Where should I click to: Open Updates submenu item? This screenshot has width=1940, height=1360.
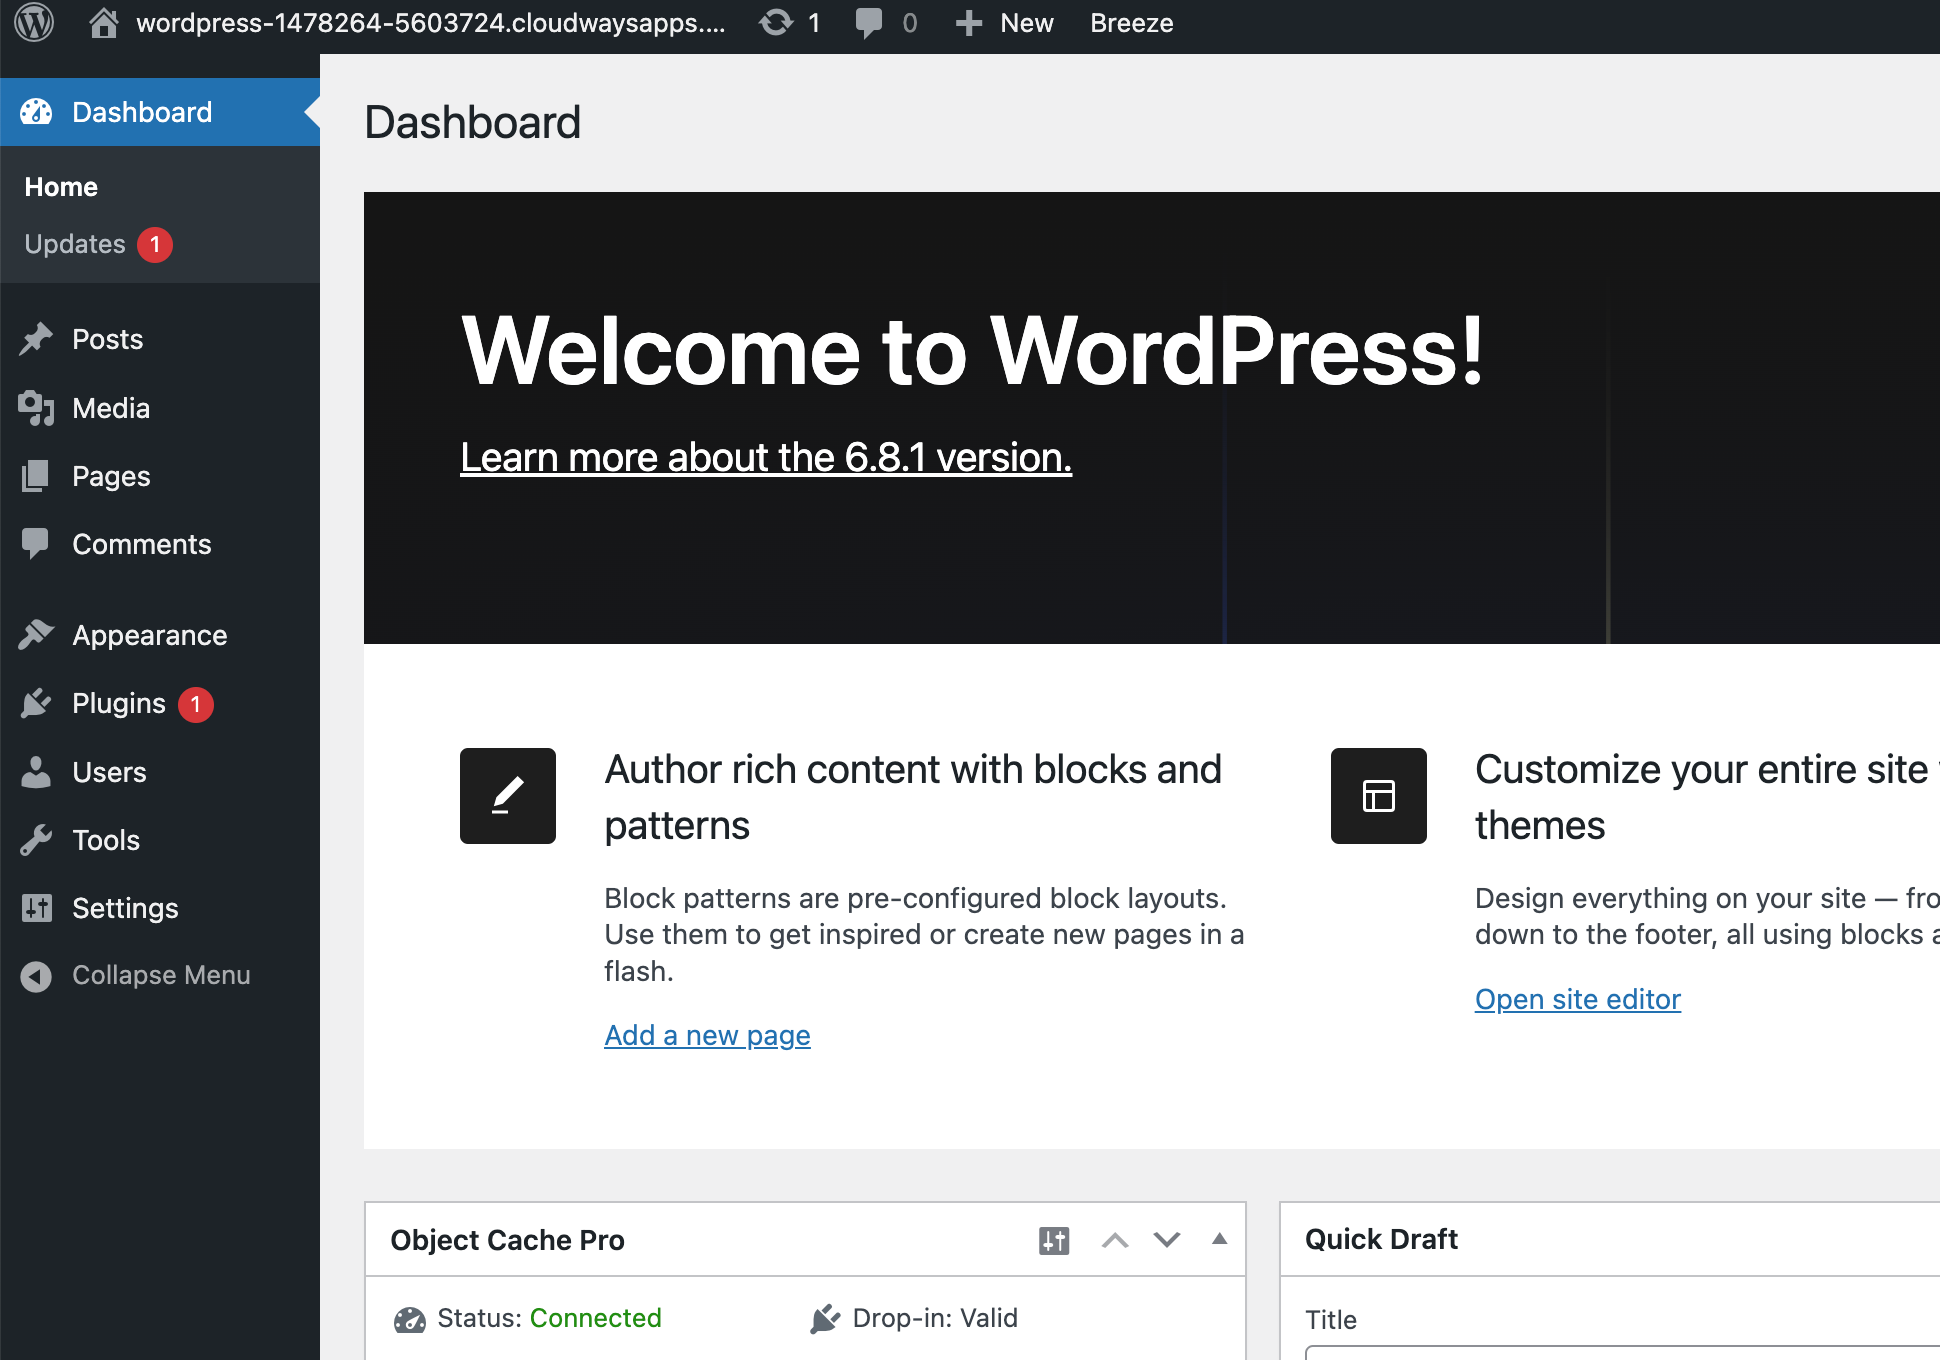[x=75, y=244]
